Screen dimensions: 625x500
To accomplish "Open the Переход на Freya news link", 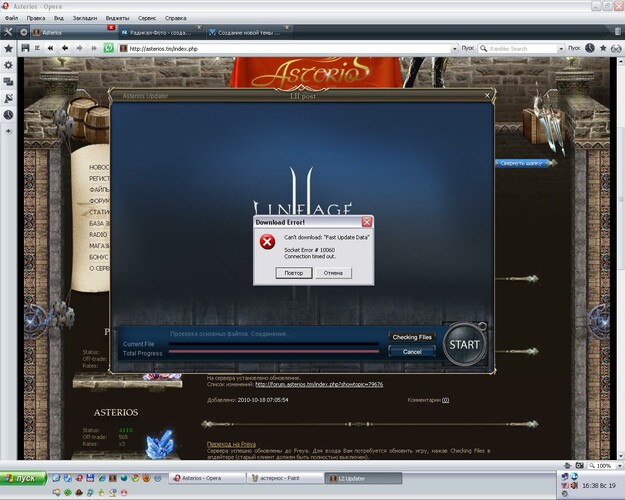I will (232, 444).
